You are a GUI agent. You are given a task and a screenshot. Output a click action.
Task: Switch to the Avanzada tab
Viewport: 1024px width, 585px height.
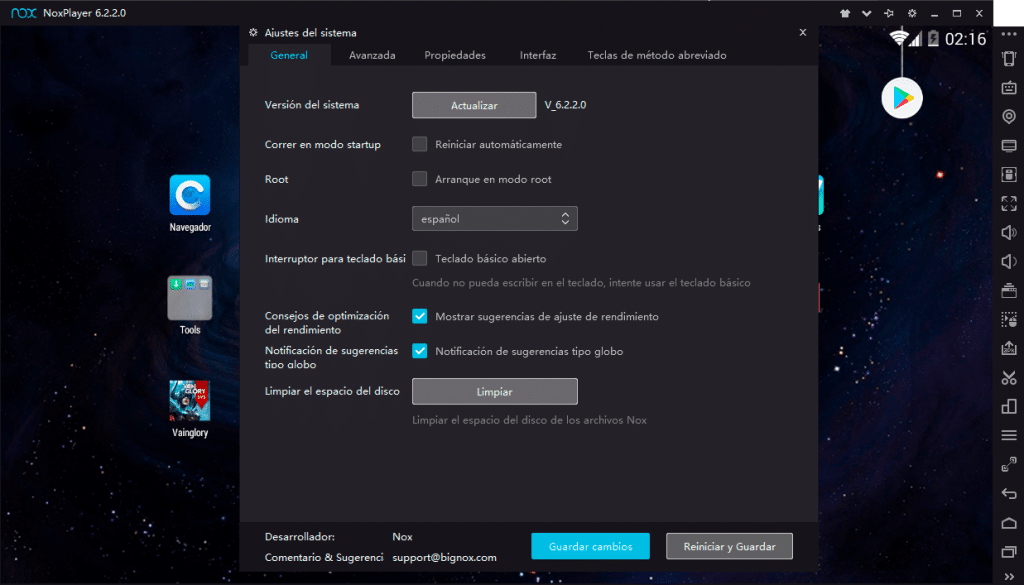(x=372, y=55)
